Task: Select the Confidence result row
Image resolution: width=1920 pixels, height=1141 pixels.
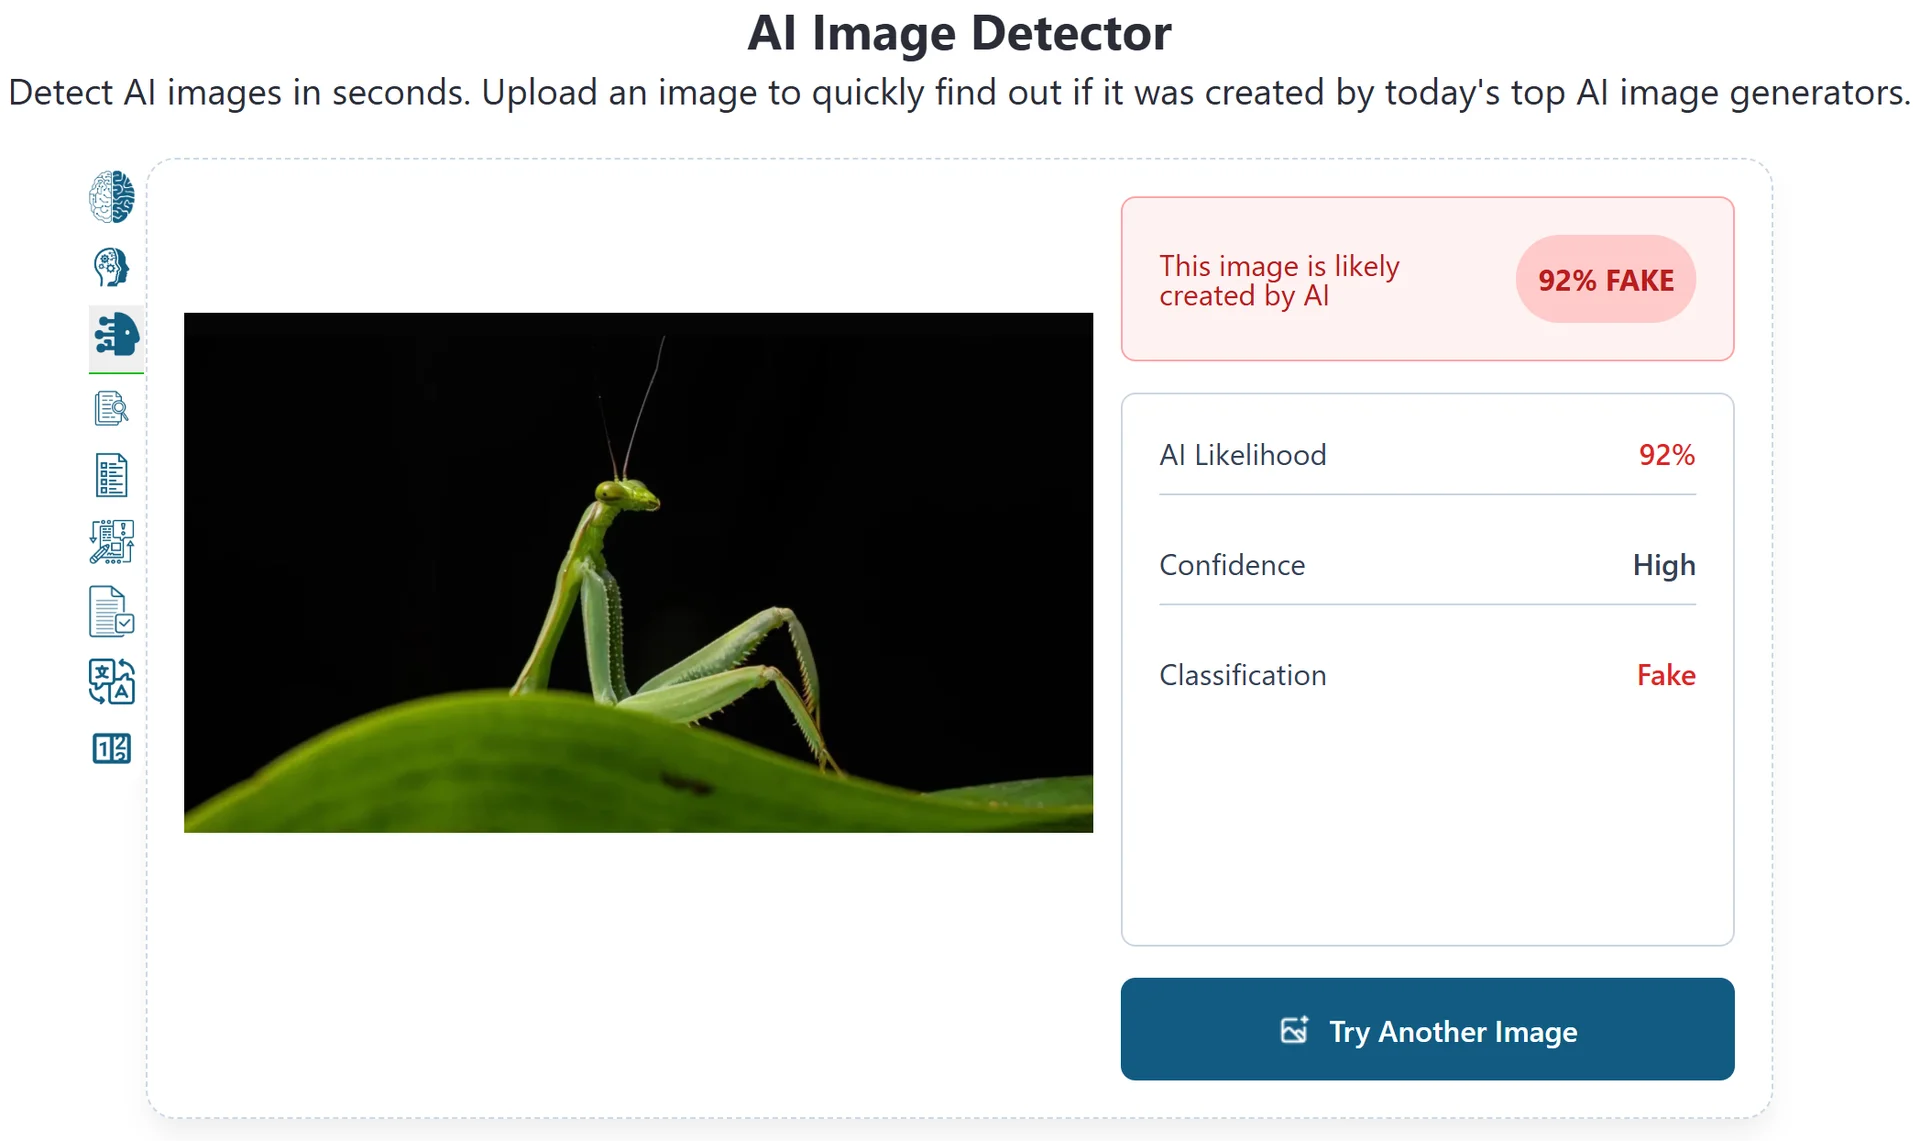Action: 1427,565
